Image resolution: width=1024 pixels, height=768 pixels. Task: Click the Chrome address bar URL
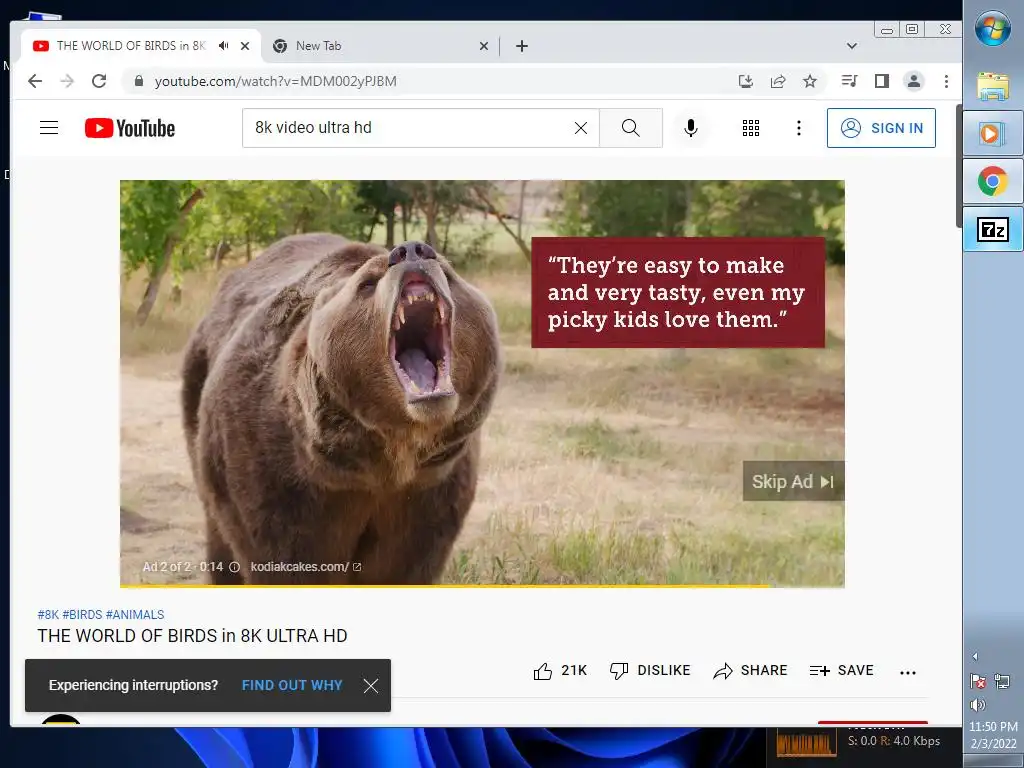click(276, 81)
